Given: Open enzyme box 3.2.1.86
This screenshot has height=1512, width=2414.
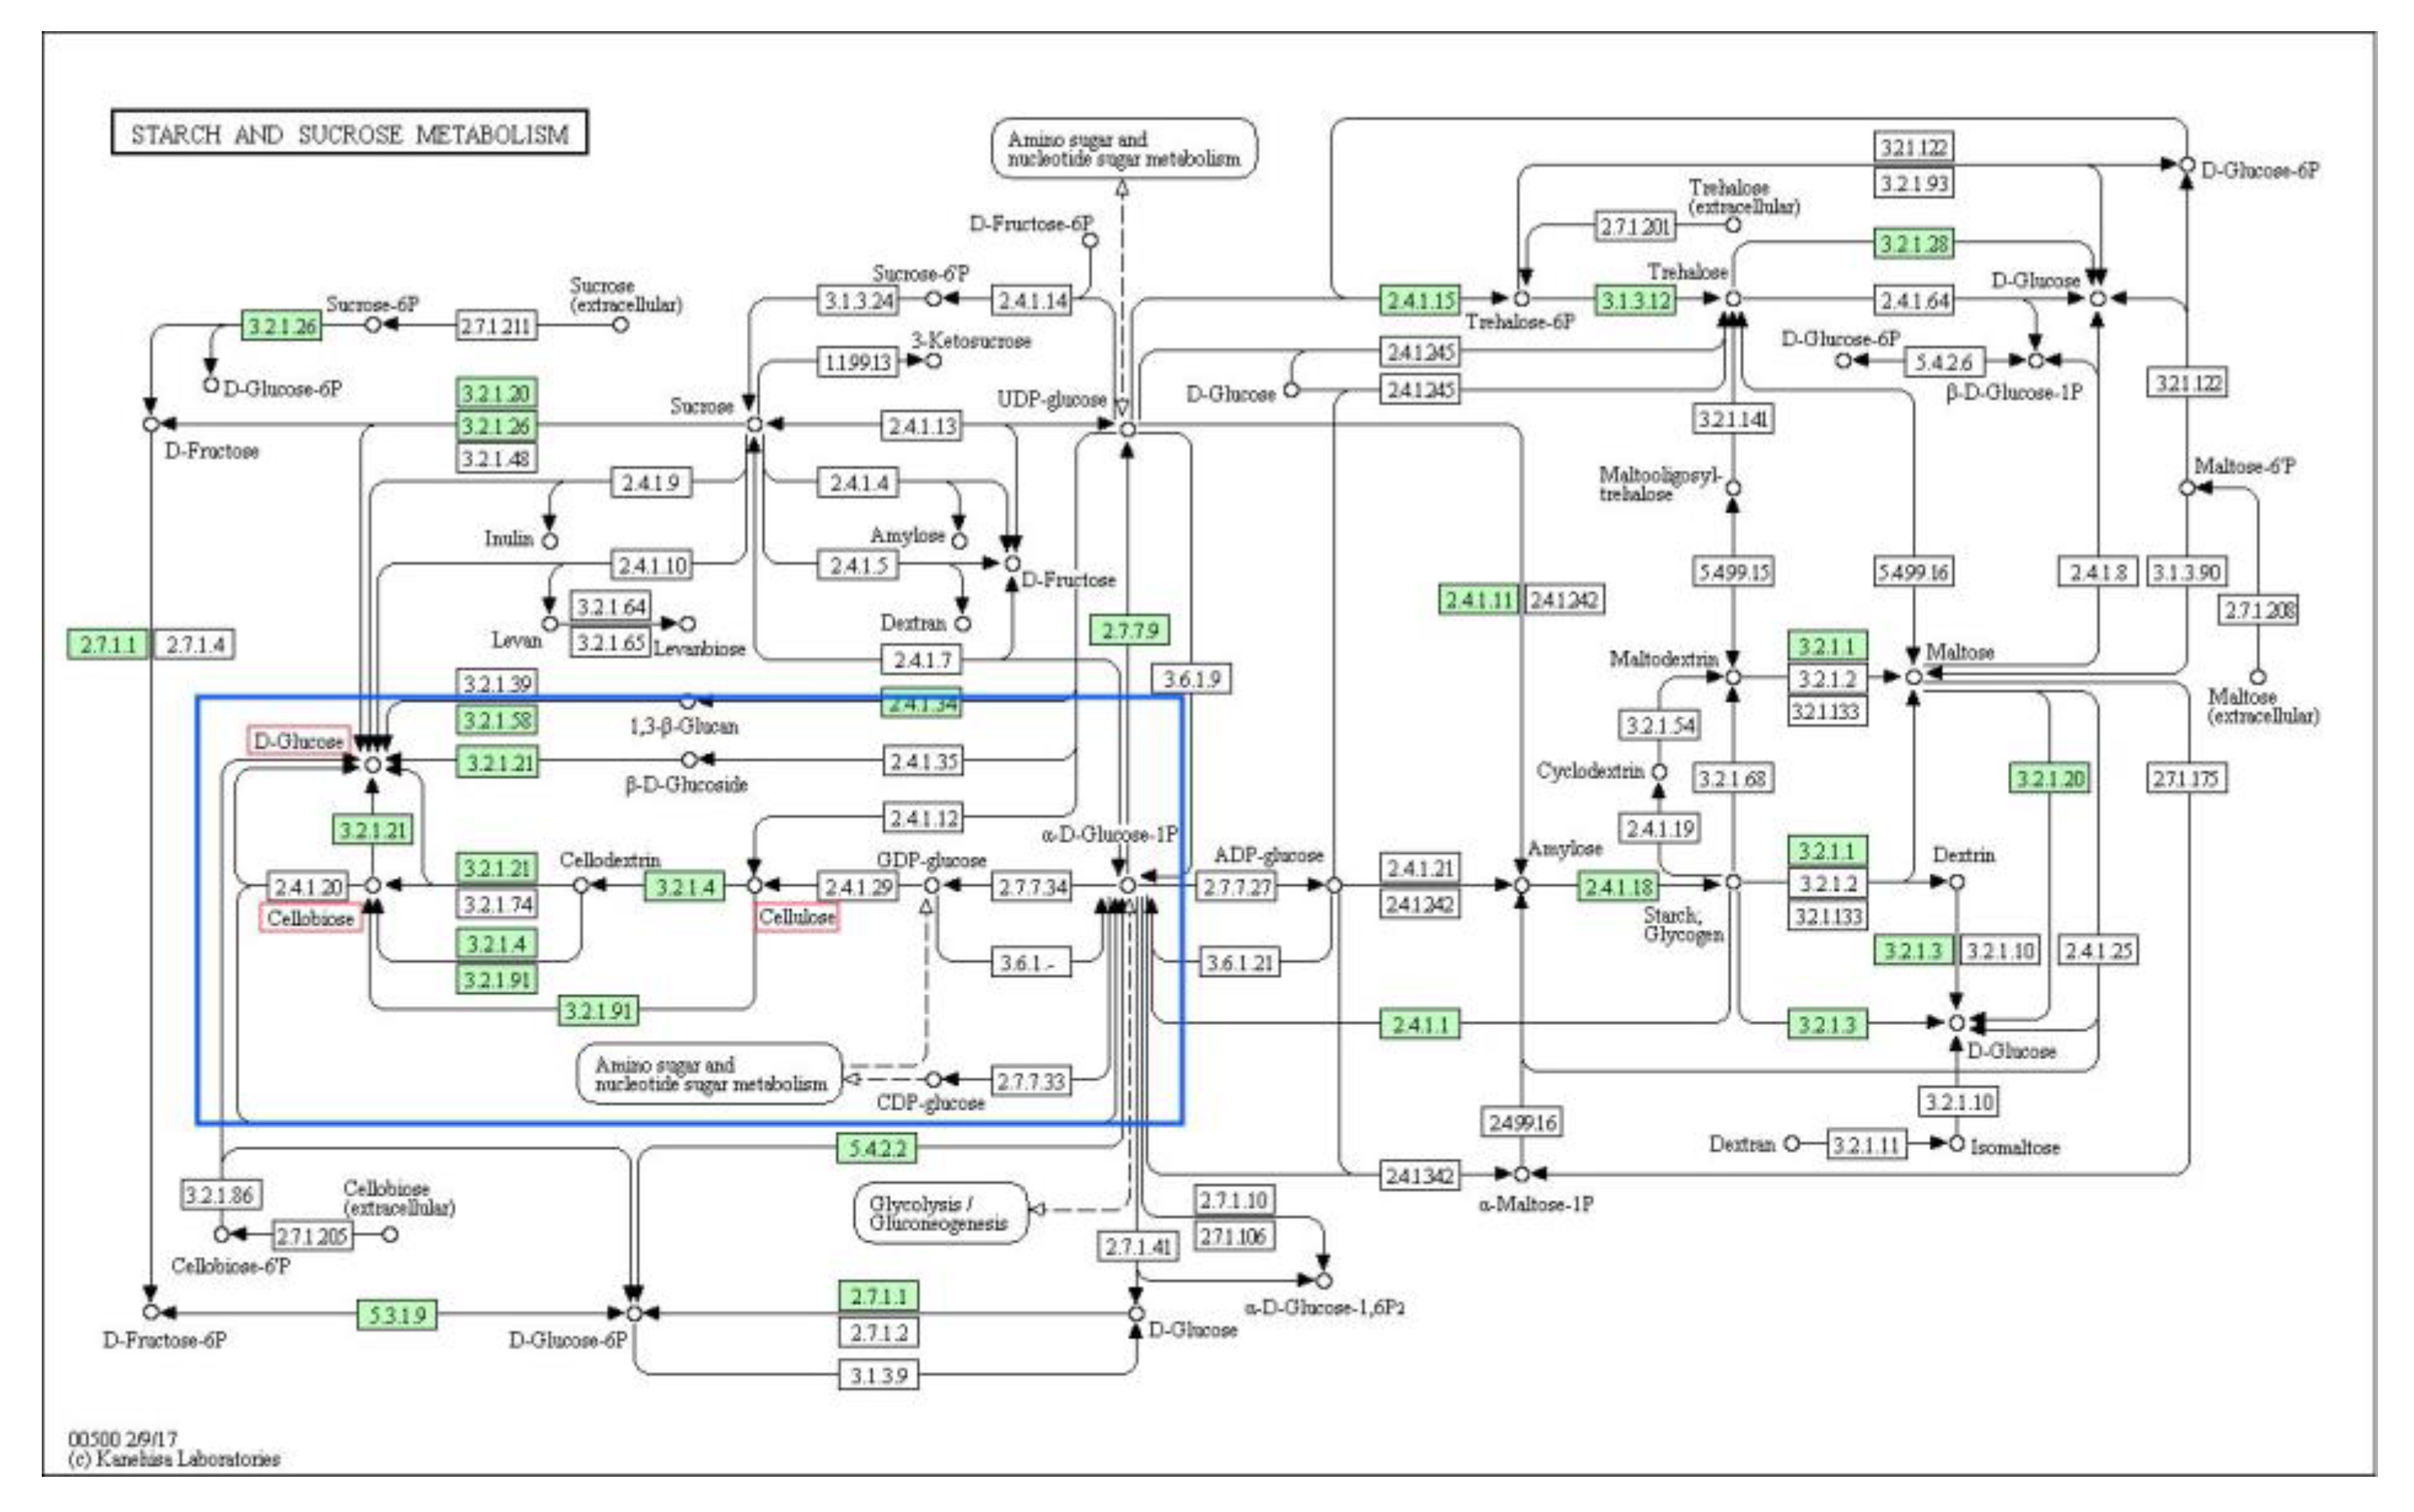Looking at the screenshot, I should pos(222,1194).
